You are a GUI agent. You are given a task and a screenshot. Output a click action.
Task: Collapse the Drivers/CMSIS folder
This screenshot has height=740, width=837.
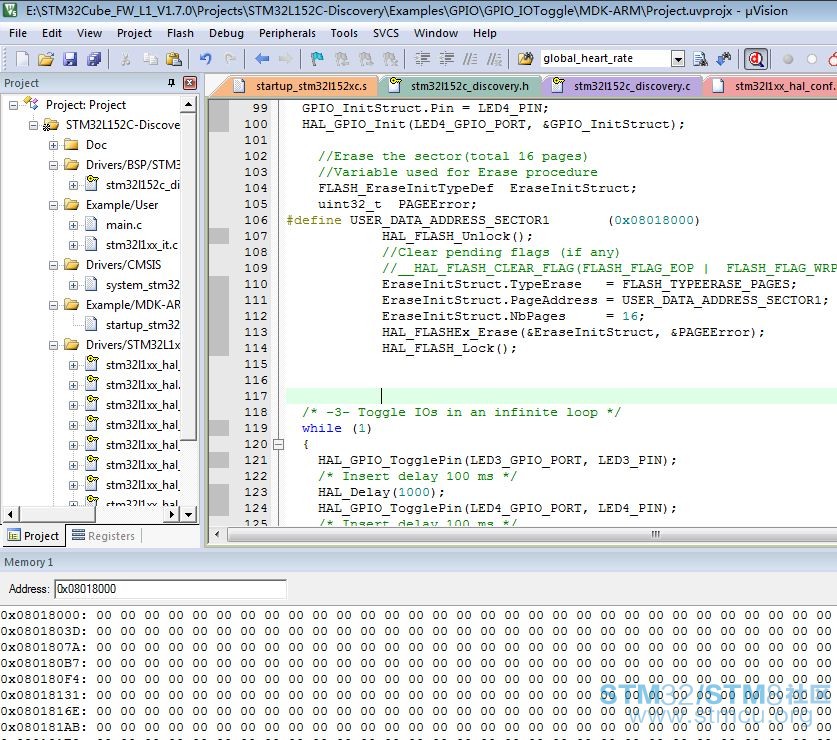pos(53,265)
